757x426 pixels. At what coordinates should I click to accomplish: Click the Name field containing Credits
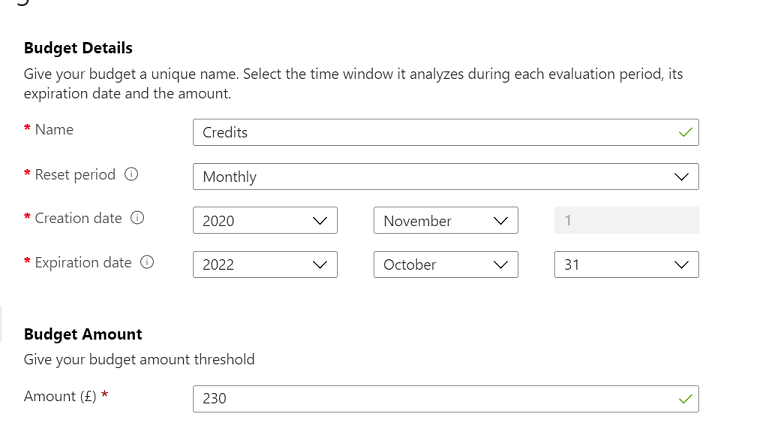pyautogui.click(x=446, y=132)
